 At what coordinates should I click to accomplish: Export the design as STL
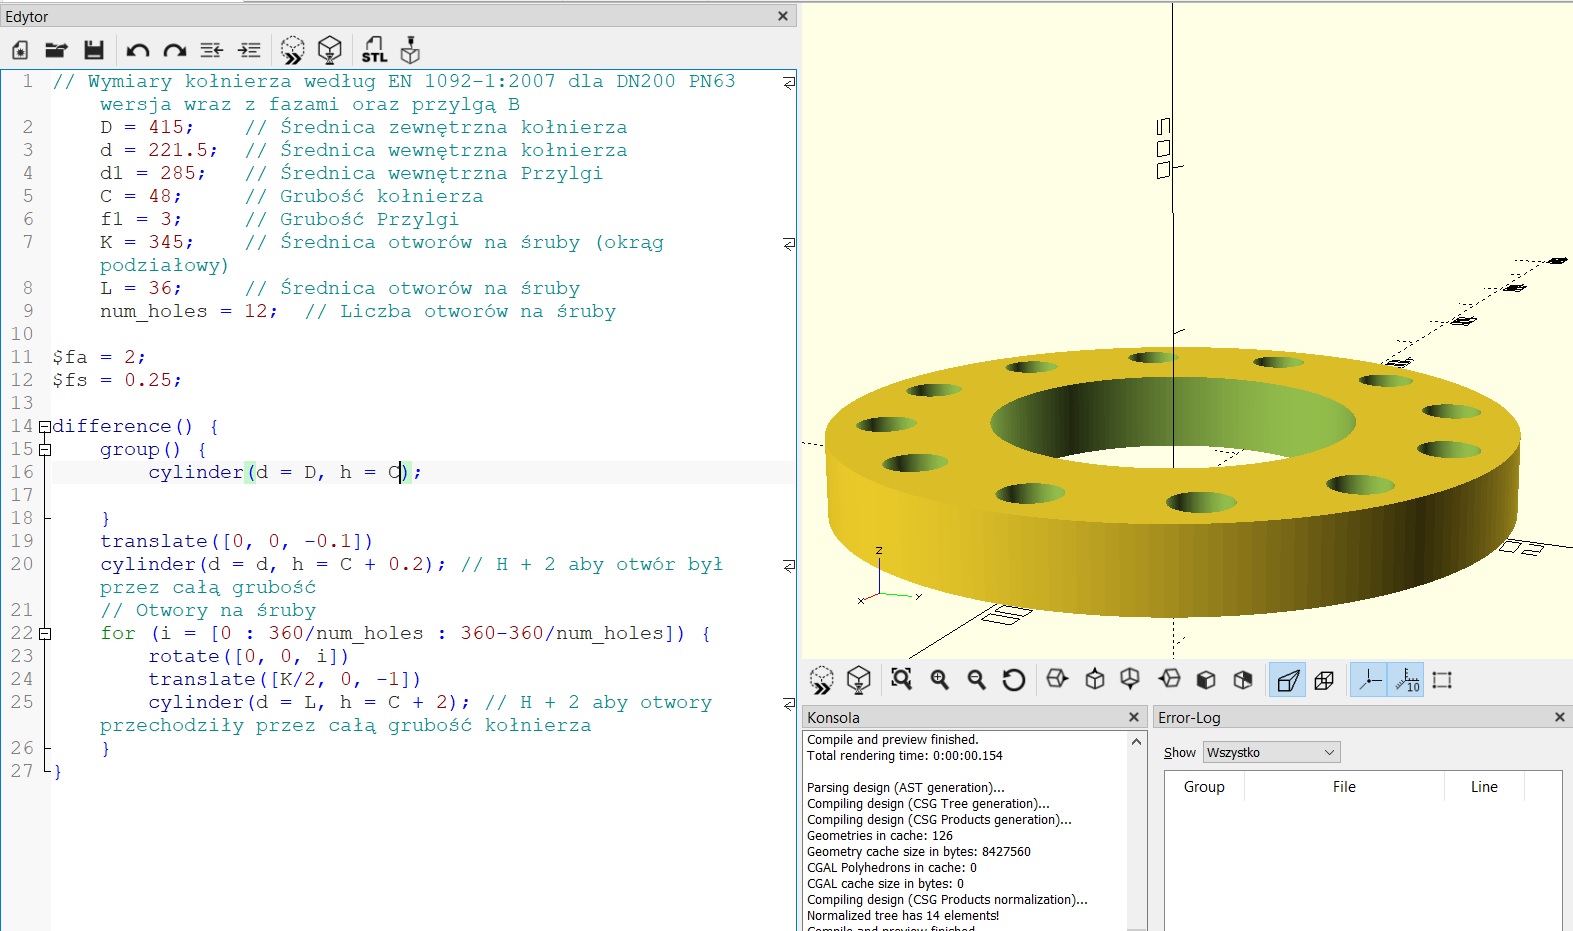(374, 50)
